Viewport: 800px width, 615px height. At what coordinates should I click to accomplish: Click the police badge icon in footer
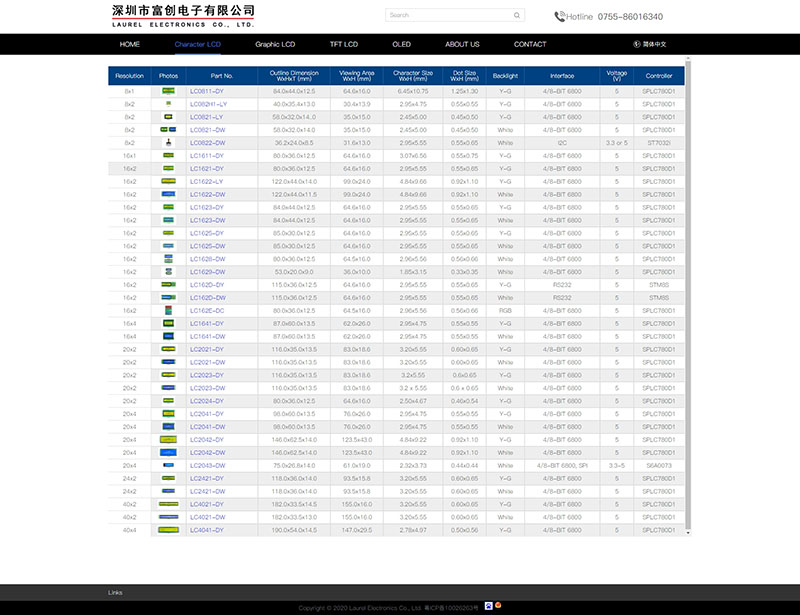[x=488, y=605]
